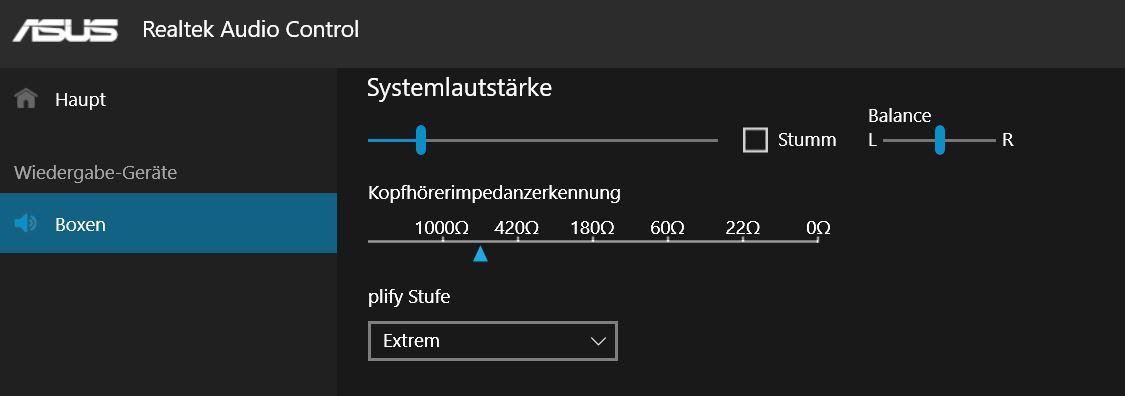Viewport: 1125px width, 396px height.
Task: Click the Systemlautstärke slider handle
Action: 421,140
